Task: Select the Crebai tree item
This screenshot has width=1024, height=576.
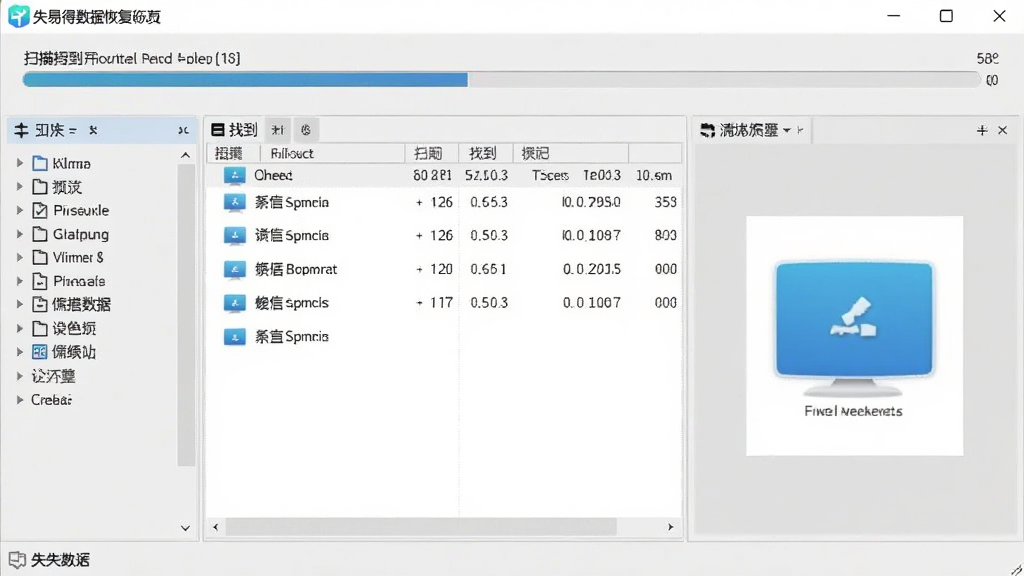Action: click(52, 400)
